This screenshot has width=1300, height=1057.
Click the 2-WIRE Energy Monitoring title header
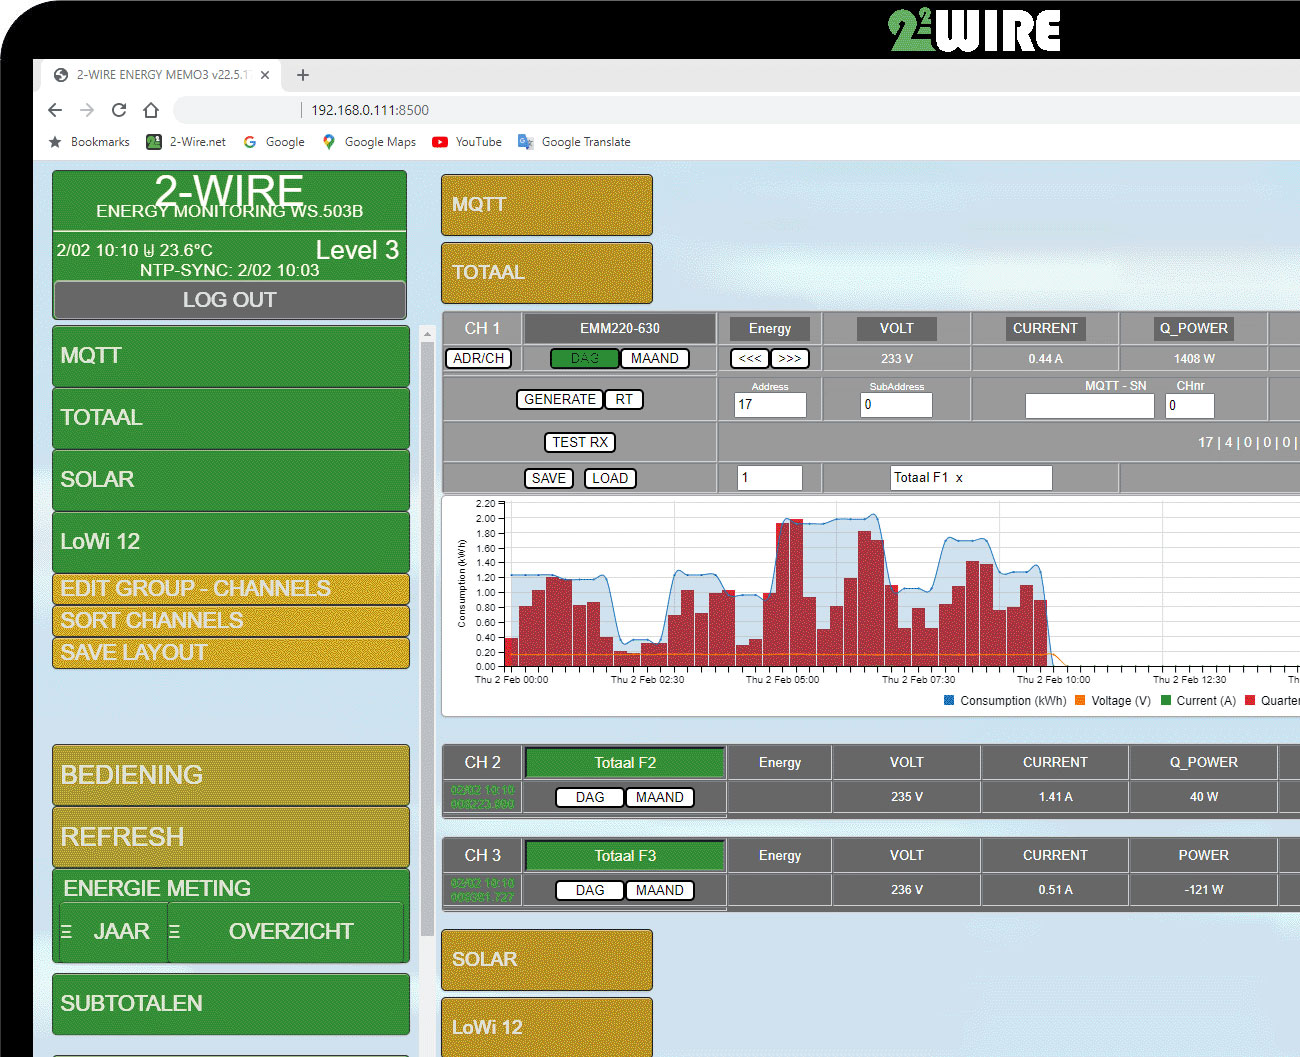click(230, 198)
